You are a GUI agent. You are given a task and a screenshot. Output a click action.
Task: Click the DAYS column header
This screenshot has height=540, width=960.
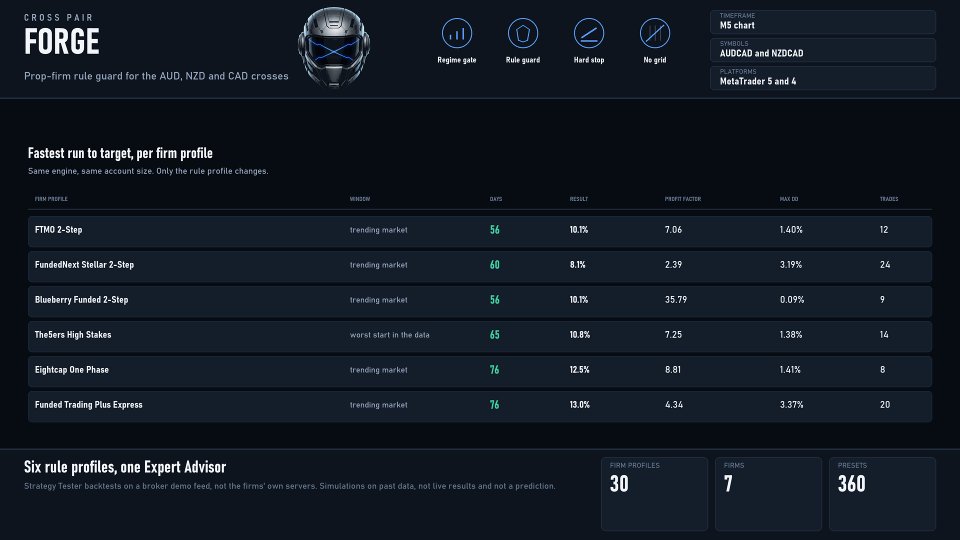[x=496, y=199]
